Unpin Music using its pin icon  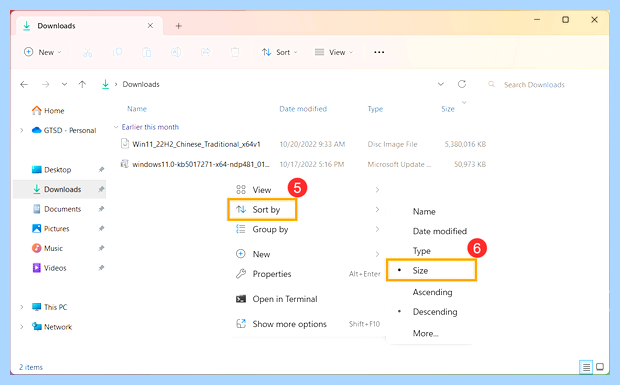[x=101, y=248]
